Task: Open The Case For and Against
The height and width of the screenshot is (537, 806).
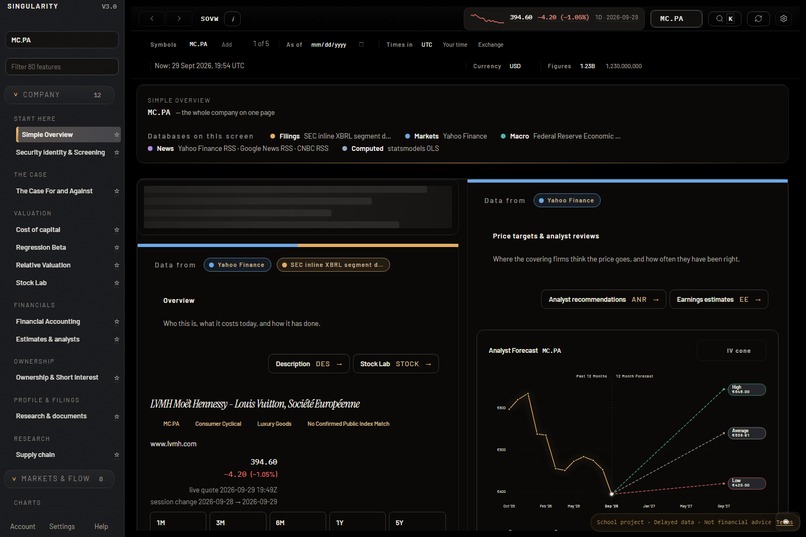Action: (x=54, y=191)
